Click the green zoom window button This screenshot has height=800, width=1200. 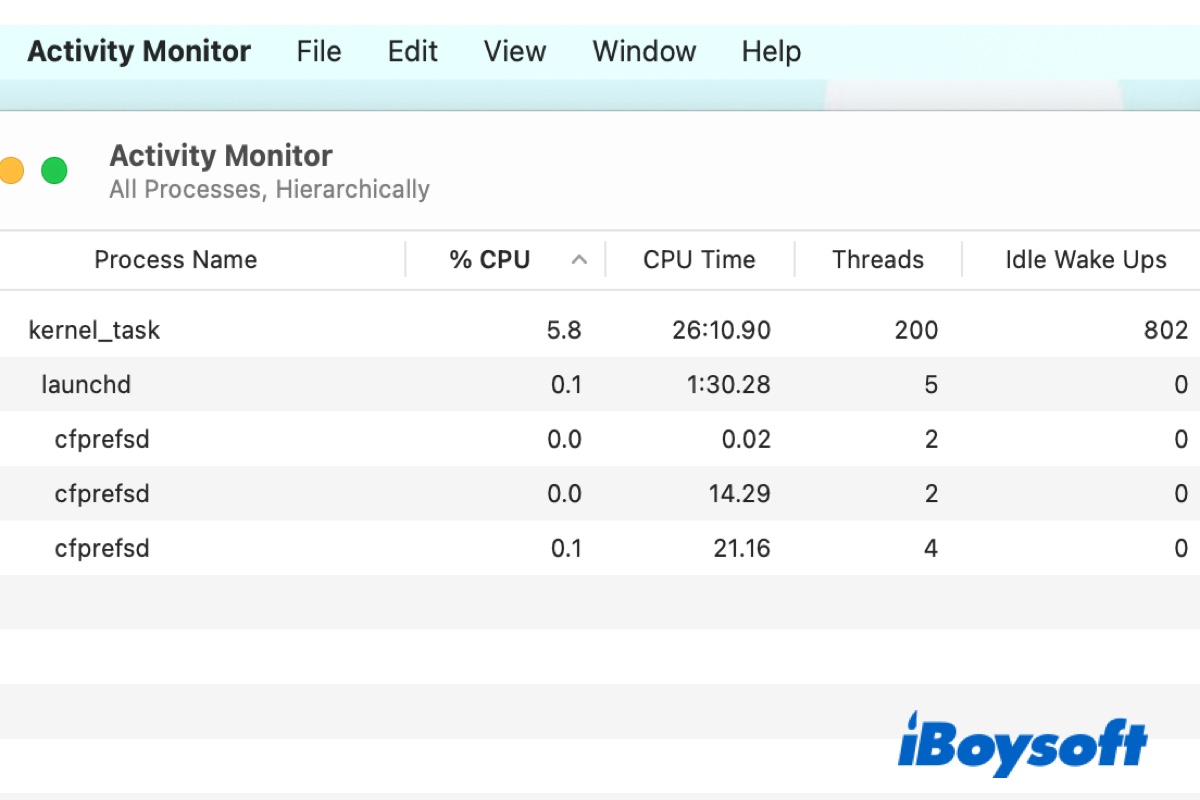[x=54, y=171]
